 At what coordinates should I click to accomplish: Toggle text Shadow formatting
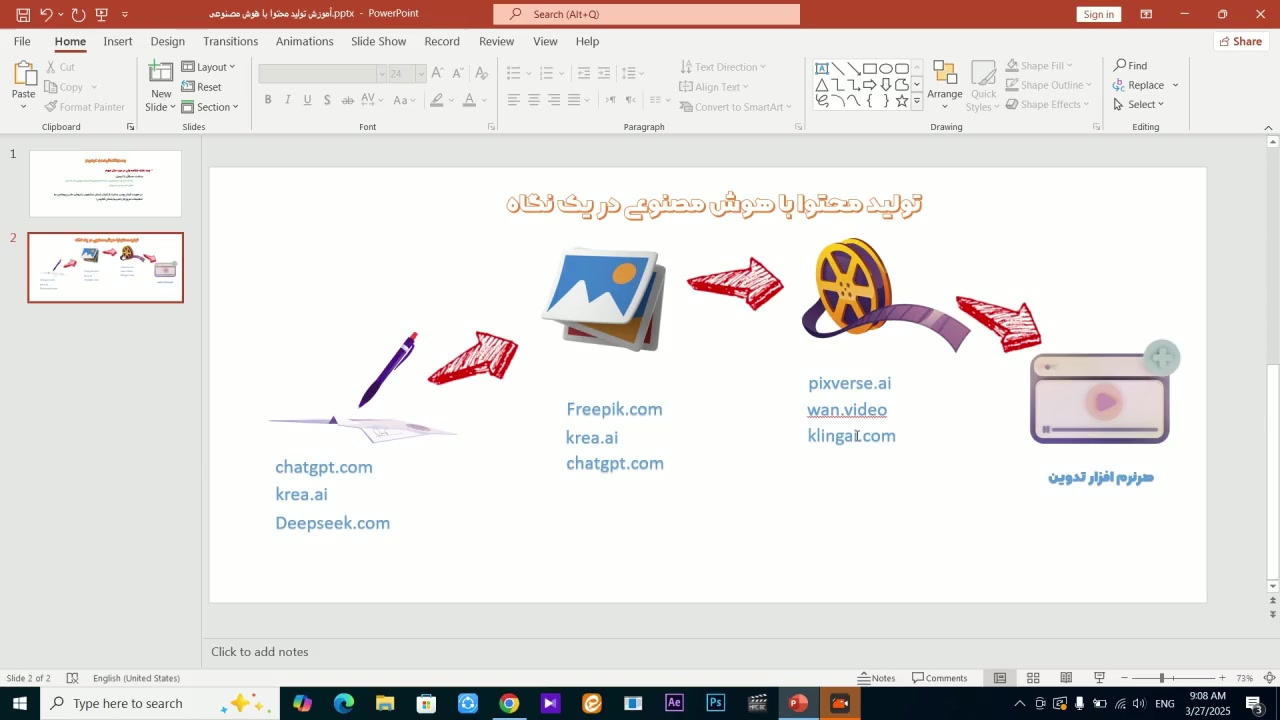click(327, 100)
